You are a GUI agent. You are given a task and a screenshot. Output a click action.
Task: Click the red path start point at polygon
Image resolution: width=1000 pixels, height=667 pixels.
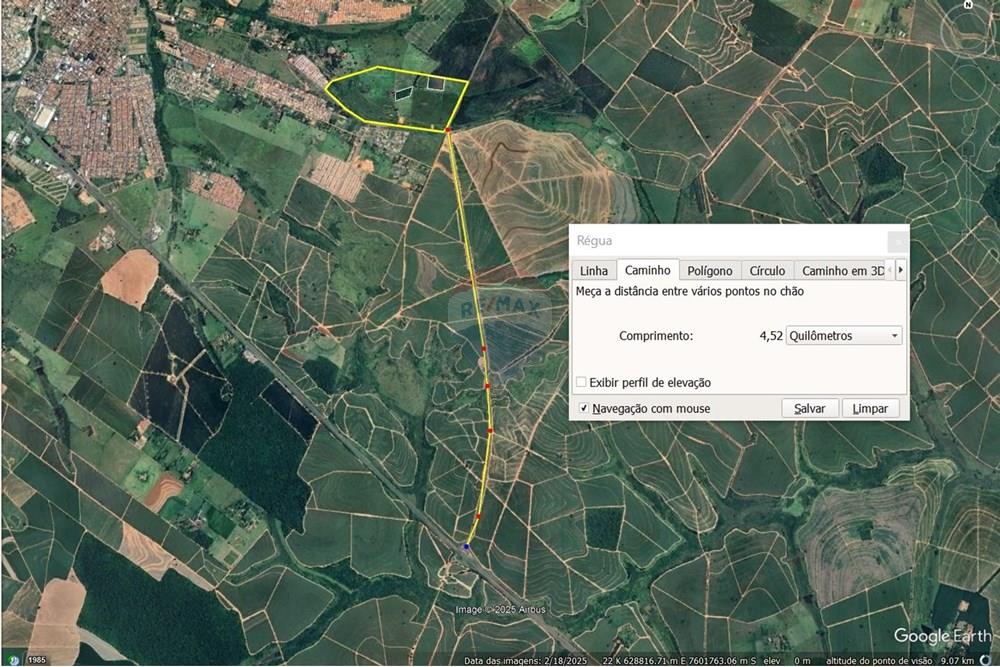point(448,130)
